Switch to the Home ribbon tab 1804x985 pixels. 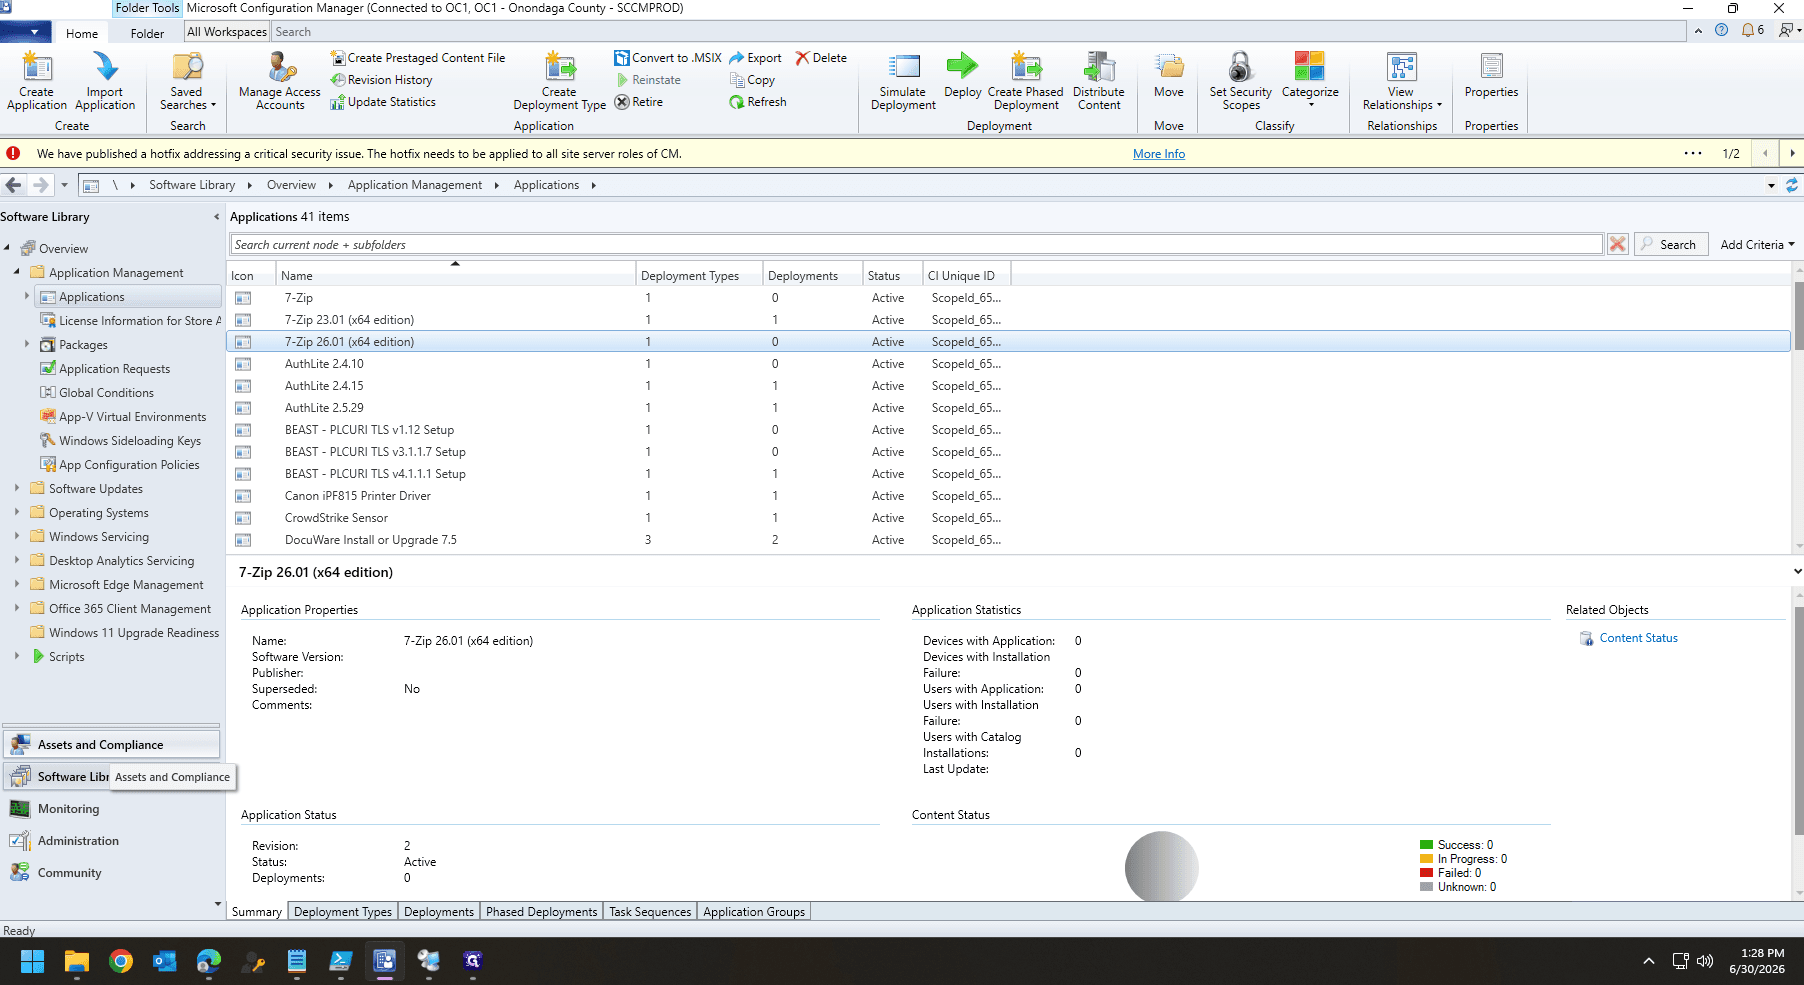[x=82, y=33]
